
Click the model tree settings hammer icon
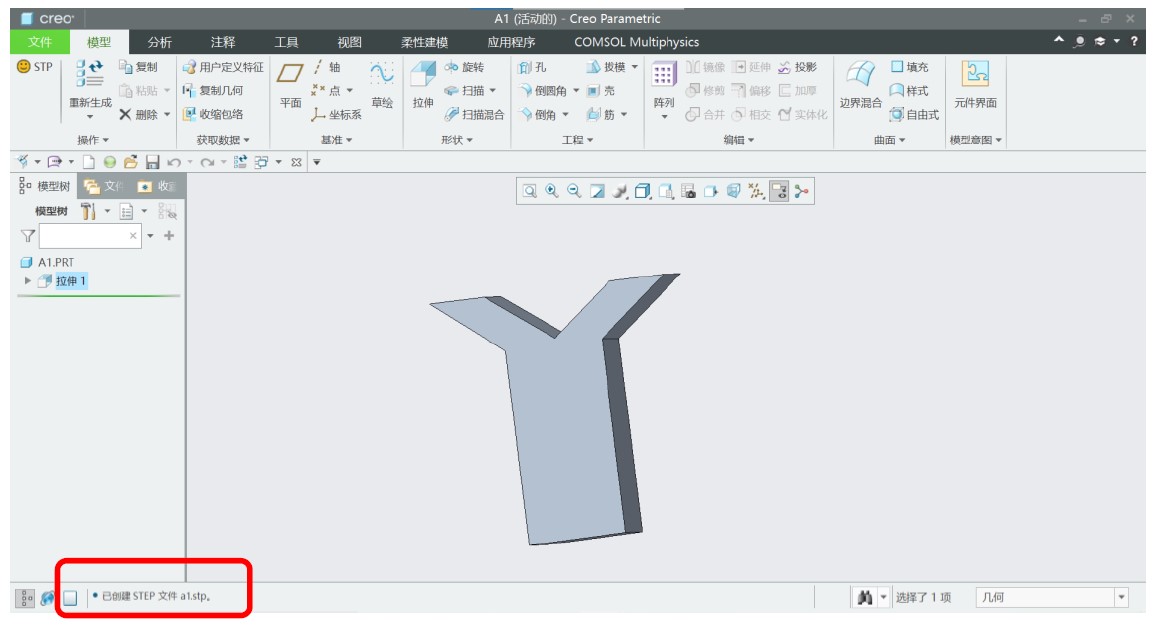coord(88,211)
